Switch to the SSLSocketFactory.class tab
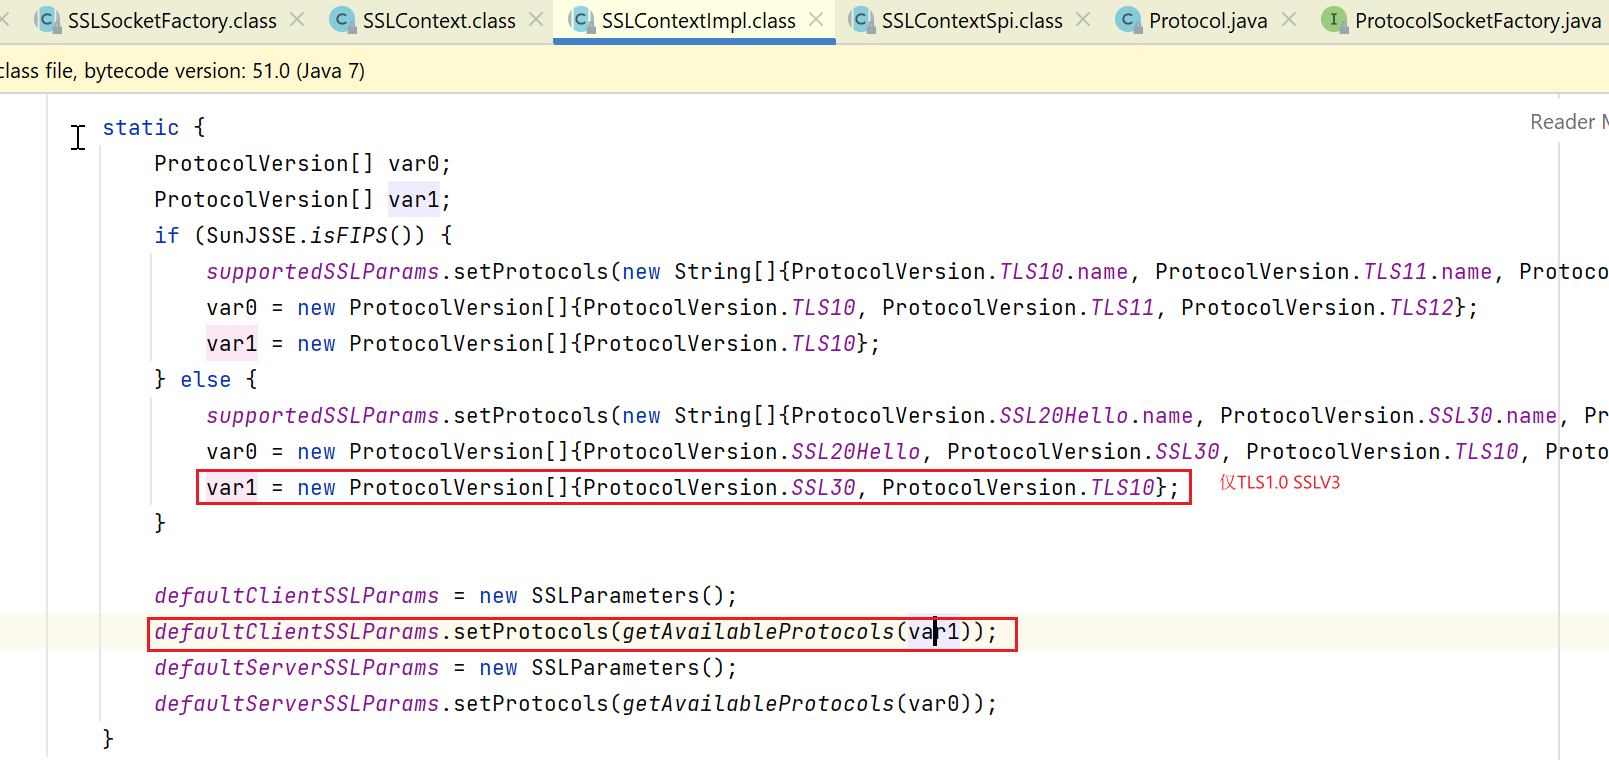 pos(172,20)
